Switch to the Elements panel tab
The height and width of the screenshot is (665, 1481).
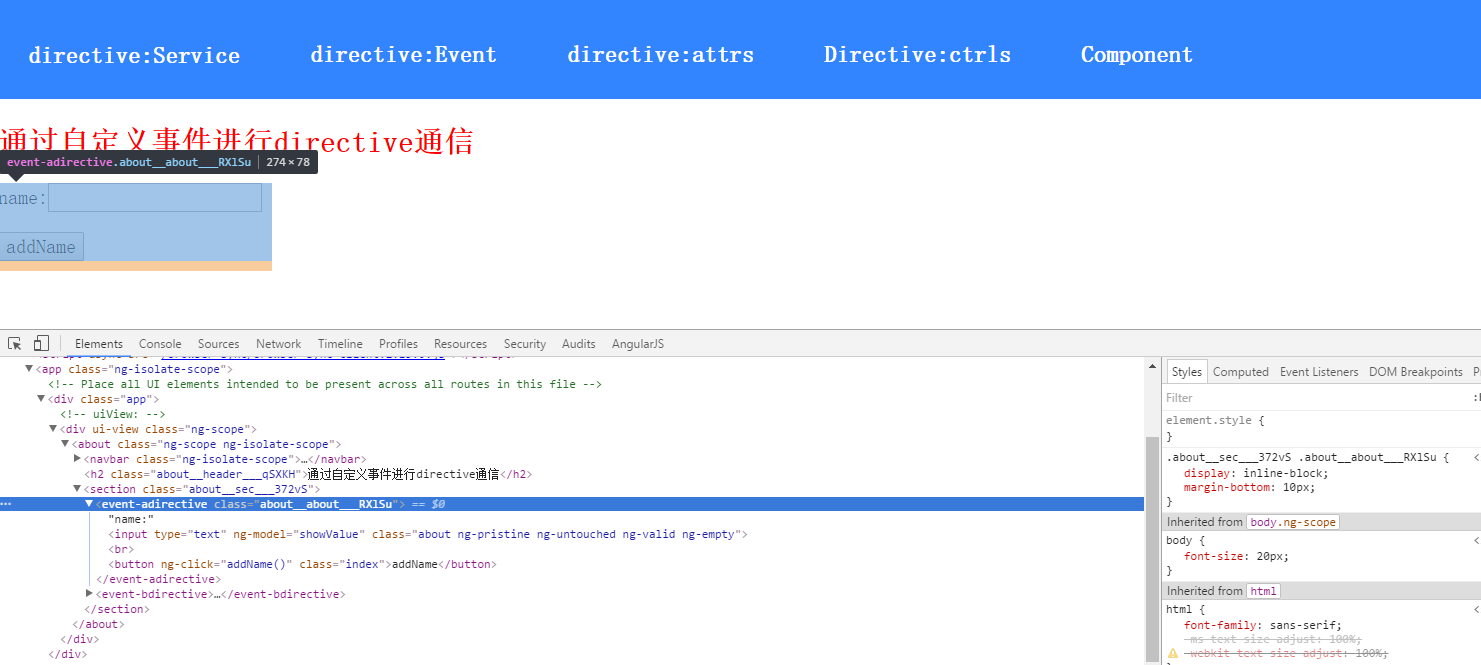[x=99, y=344]
